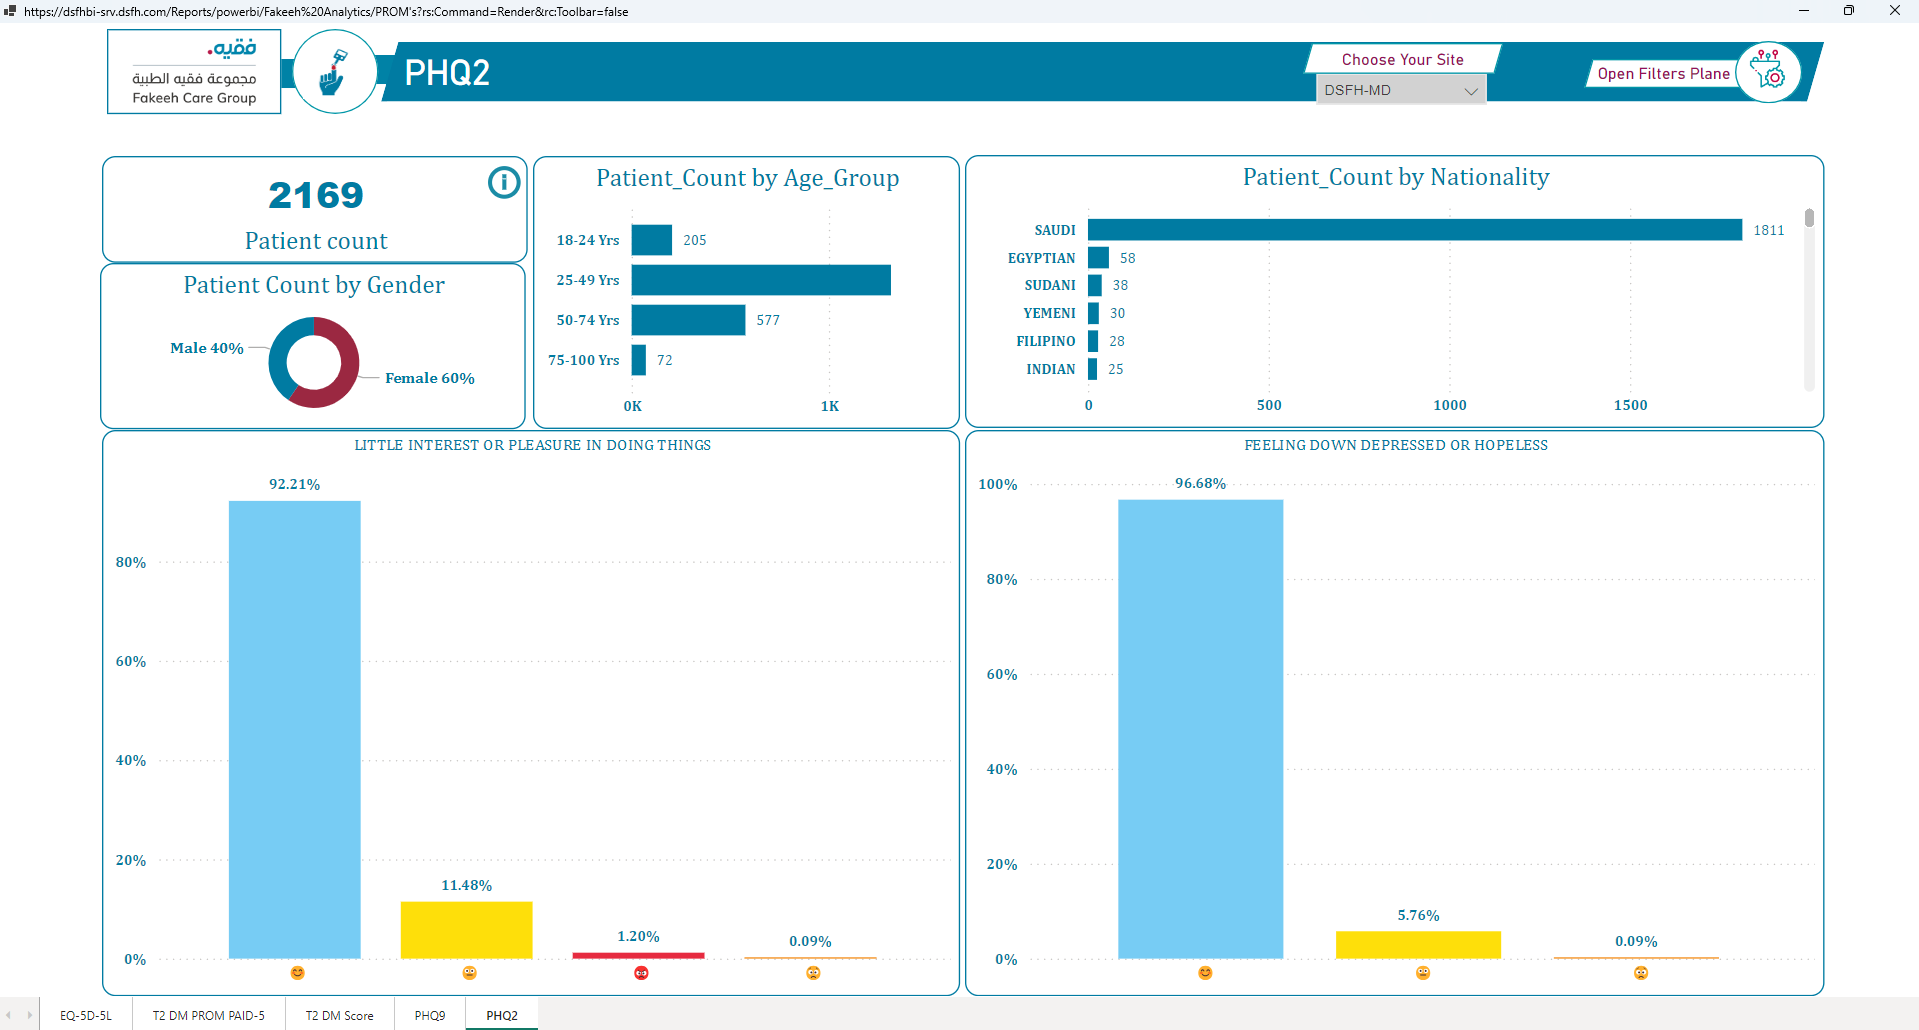Screen dimensions: 1919x1030
Task: Click the Male 40% label
Action: click(207, 348)
